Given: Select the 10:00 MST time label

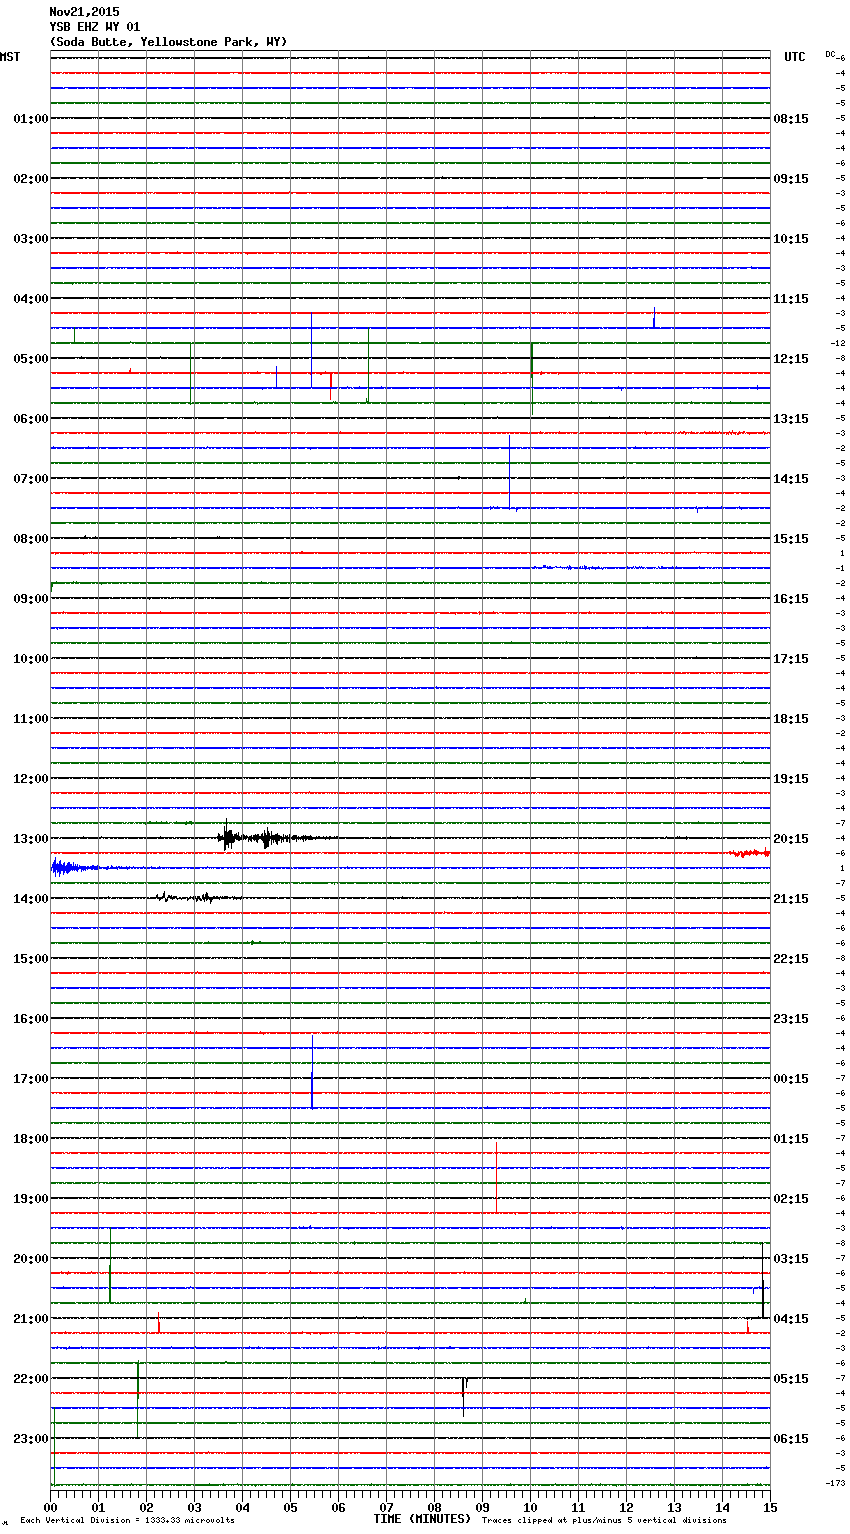Looking at the screenshot, I should tap(31, 659).
